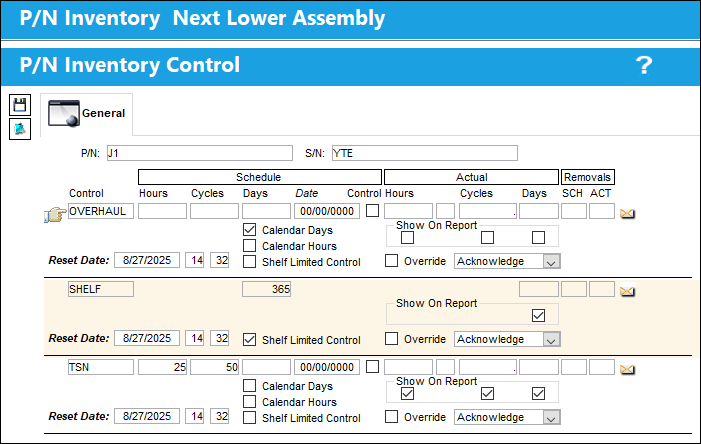Check Calendar Hours under OVERHAUL

click(x=249, y=245)
